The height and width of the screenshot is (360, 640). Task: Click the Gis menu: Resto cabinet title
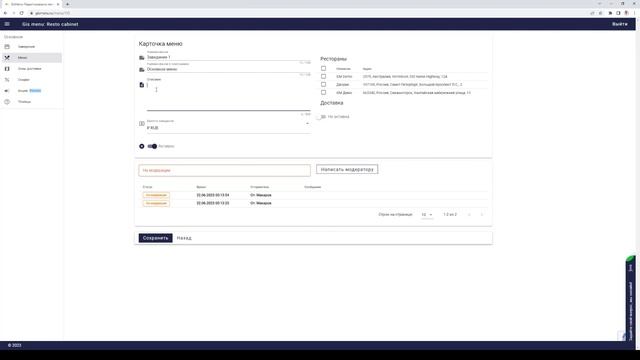(x=50, y=24)
